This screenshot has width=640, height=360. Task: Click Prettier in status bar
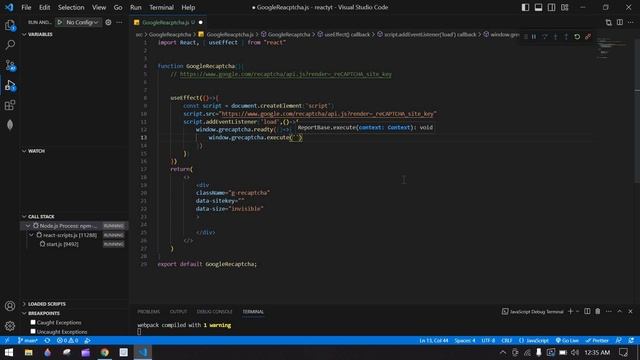click(597, 340)
